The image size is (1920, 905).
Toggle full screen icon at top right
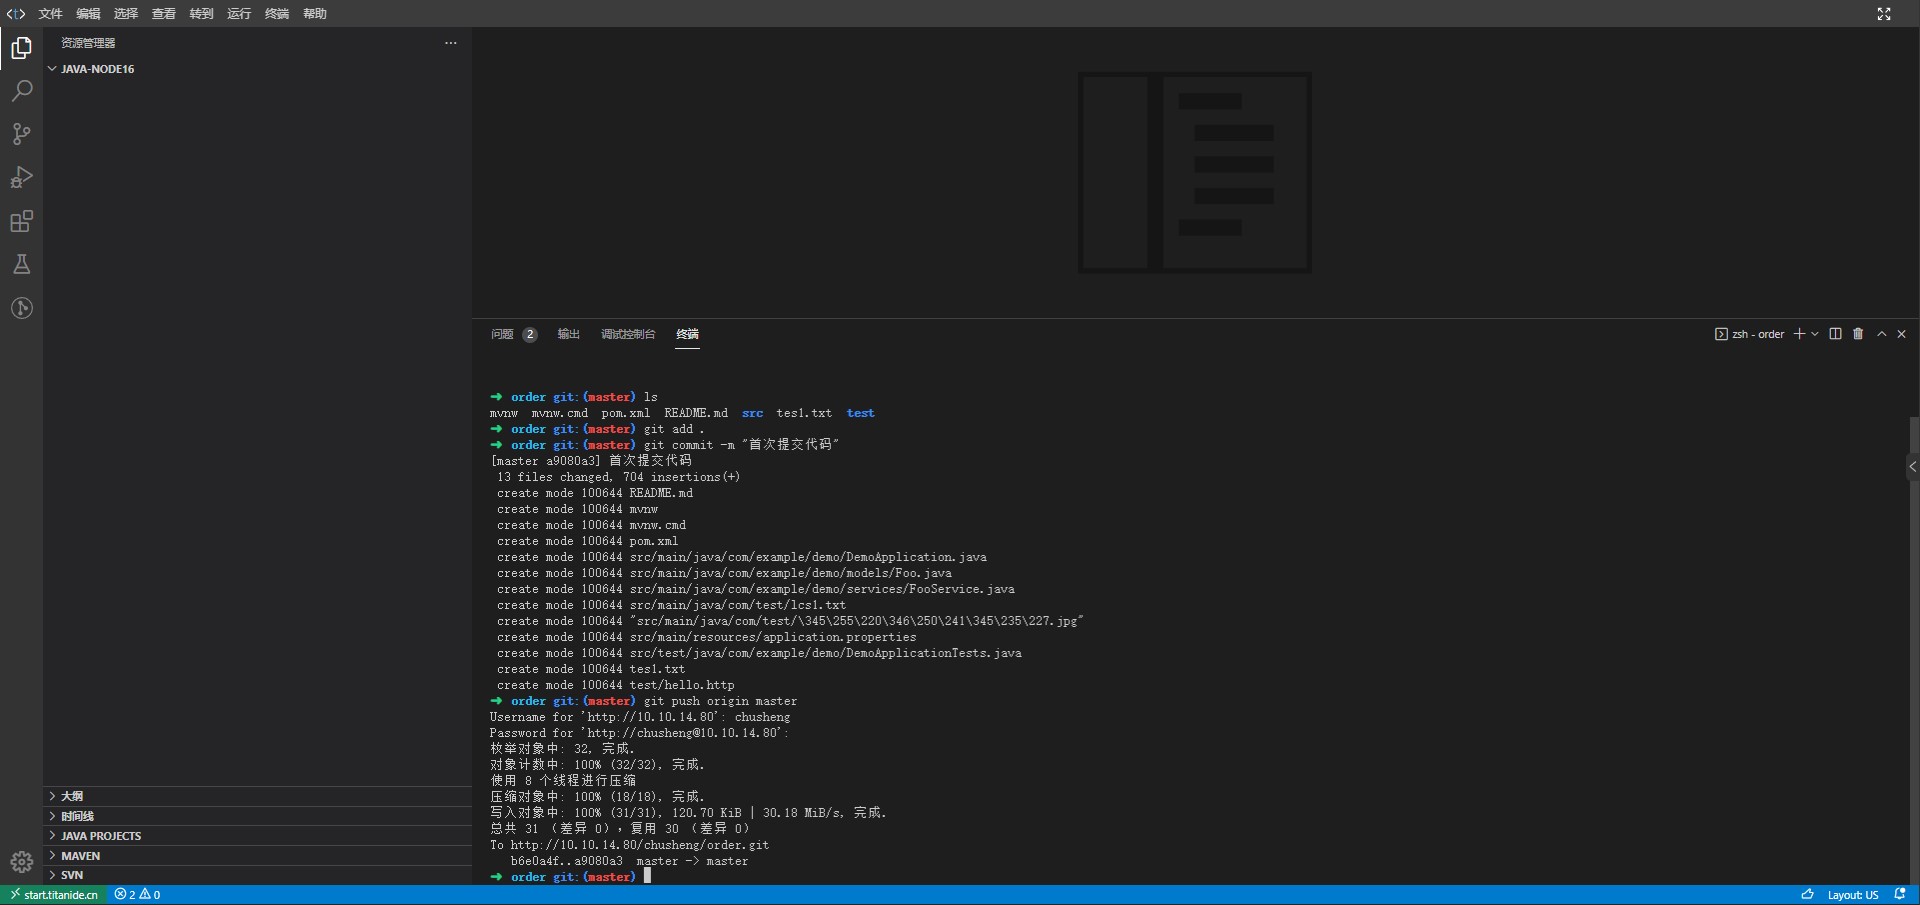point(1884,13)
